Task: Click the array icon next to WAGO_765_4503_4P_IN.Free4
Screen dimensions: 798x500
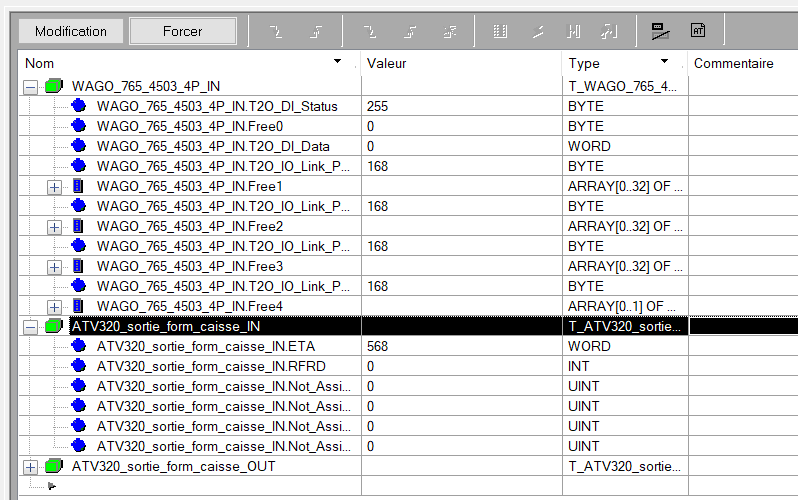Action: pos(79,306)
